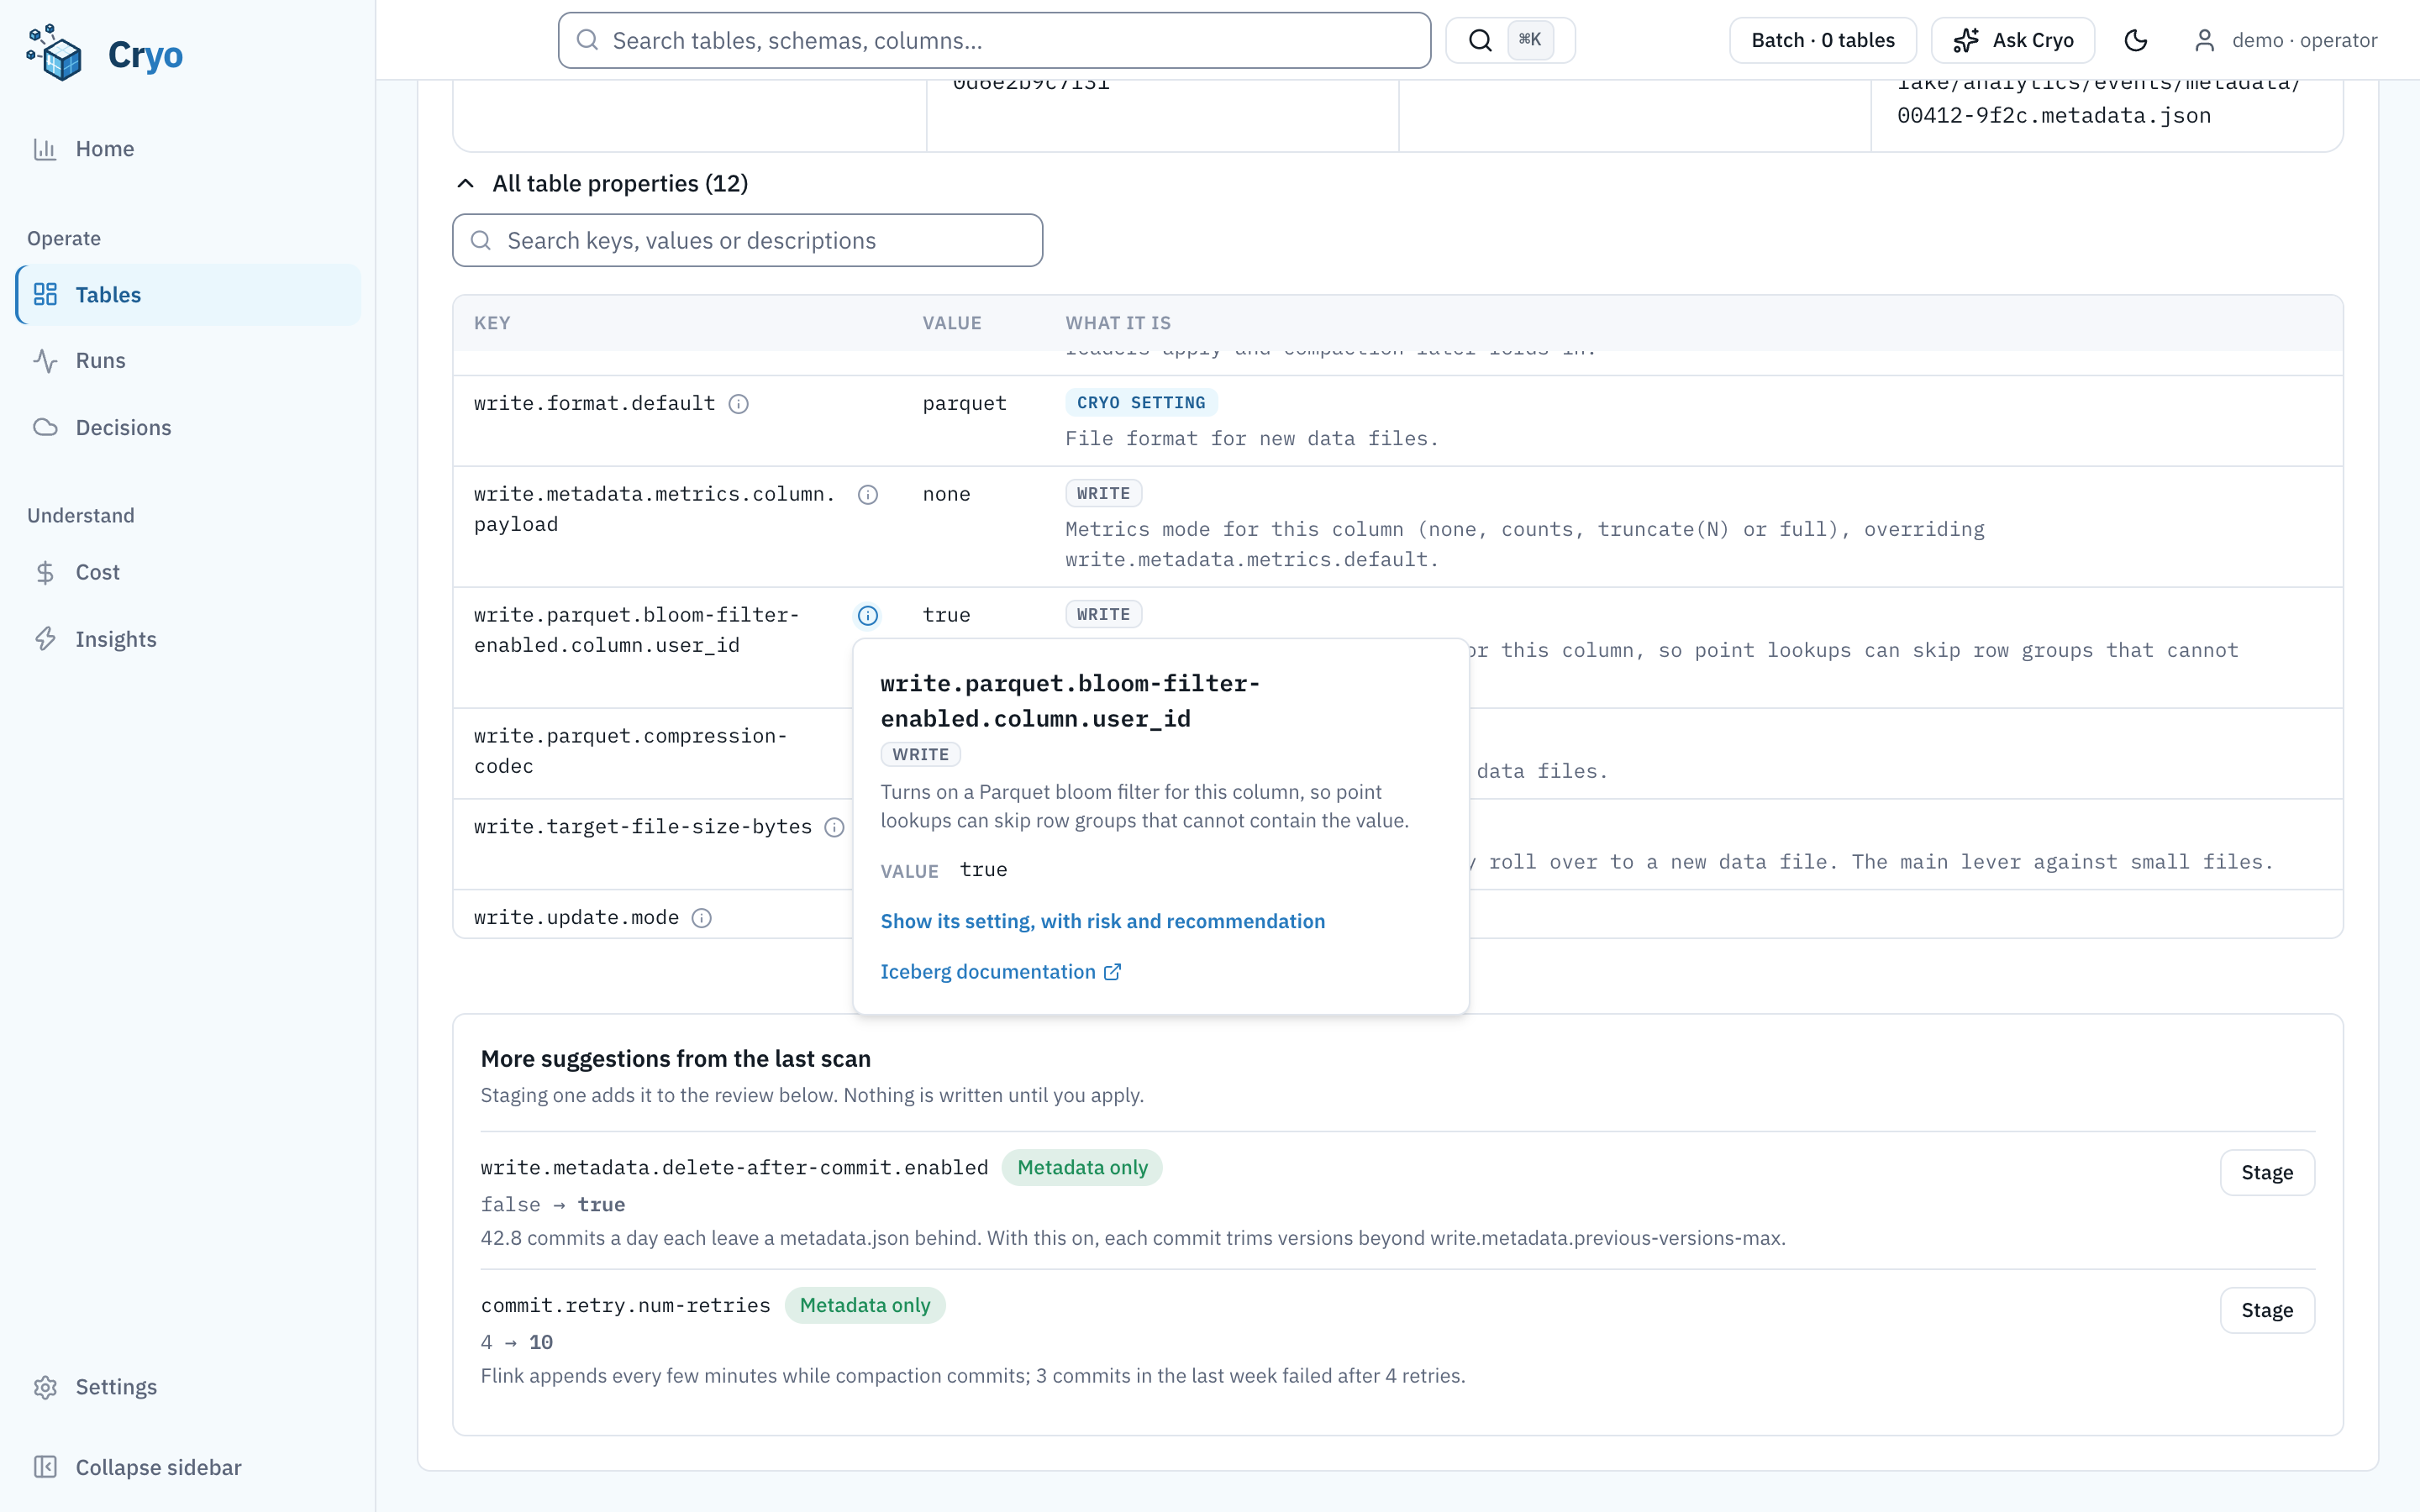Click the value none in the payload metrics row
2420x1512 pixels.
946,494
